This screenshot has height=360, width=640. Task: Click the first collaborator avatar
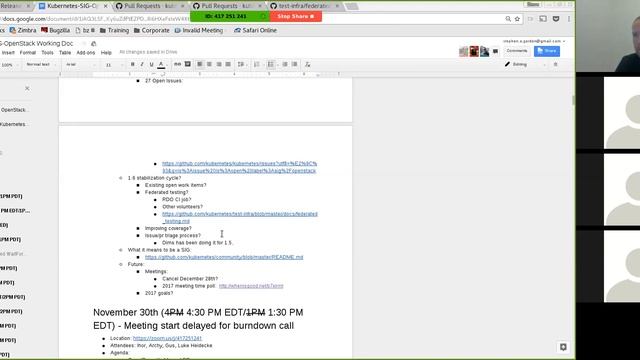pos(463,51)
